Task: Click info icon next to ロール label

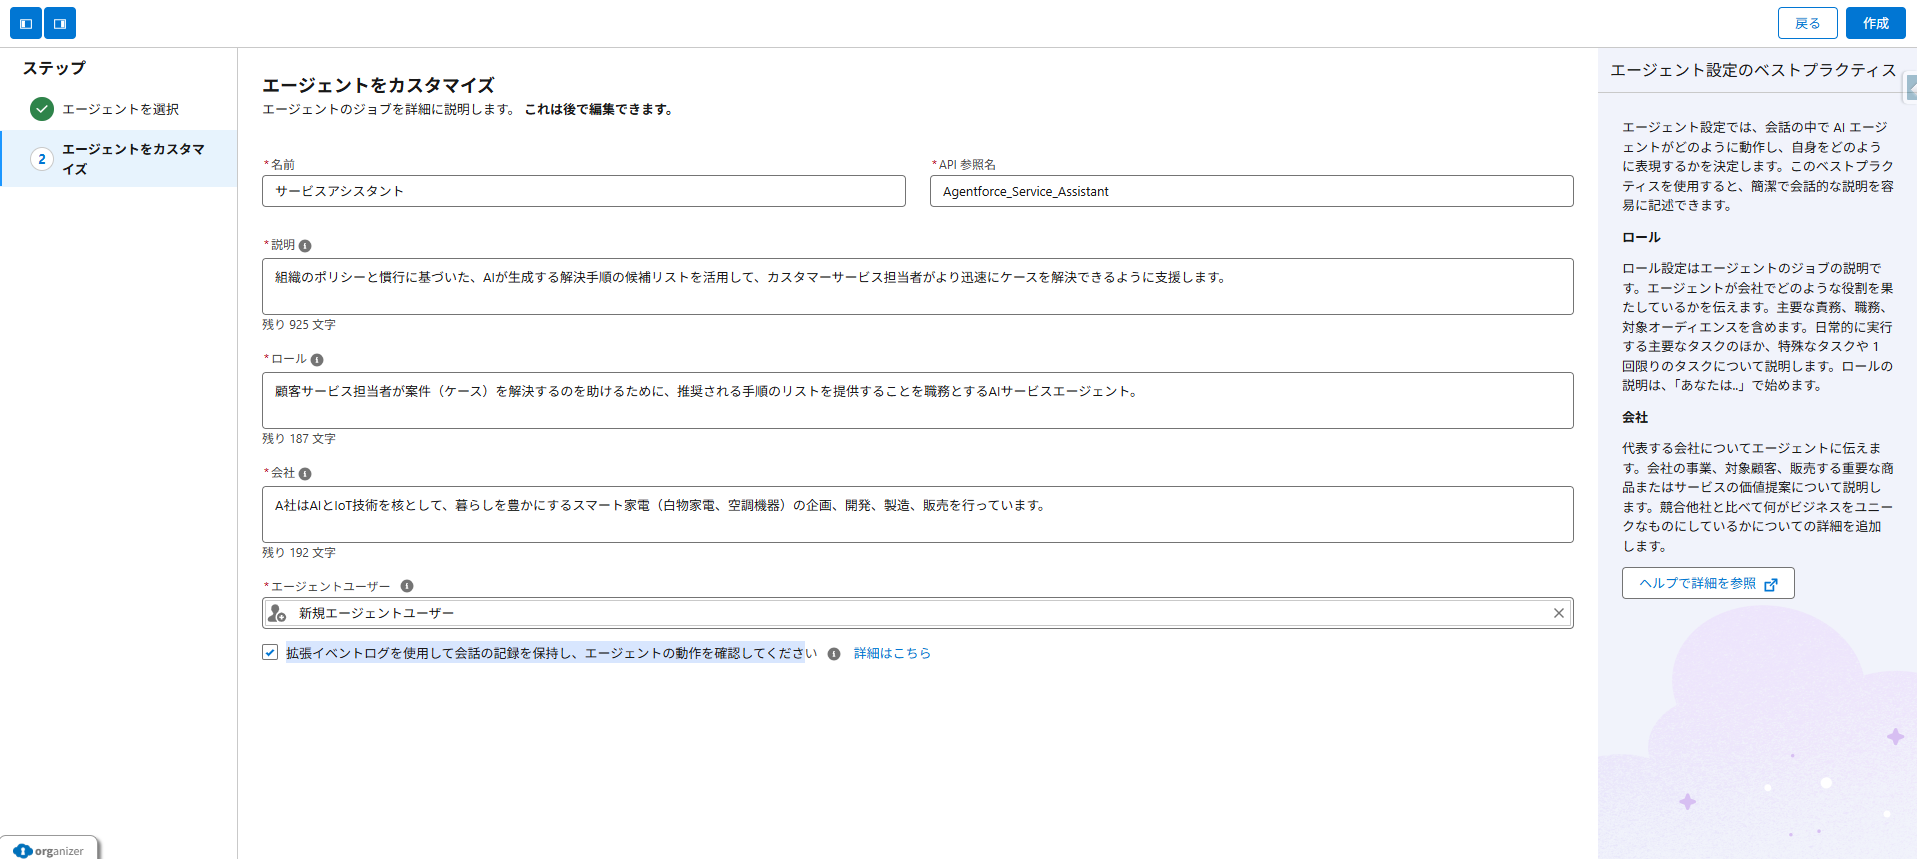Action: click(317, 360)
